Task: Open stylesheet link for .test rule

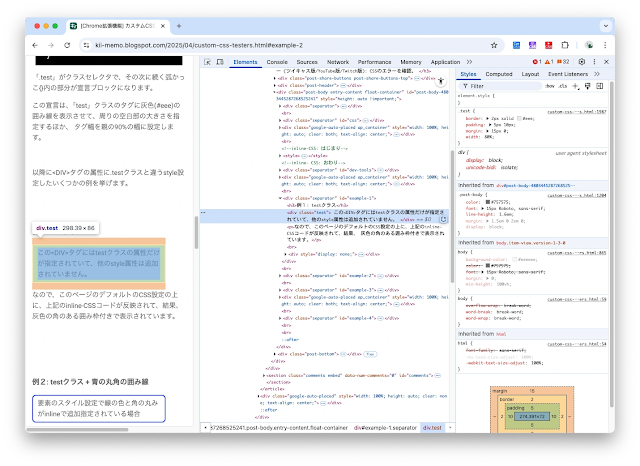Action: coord(577,112)
